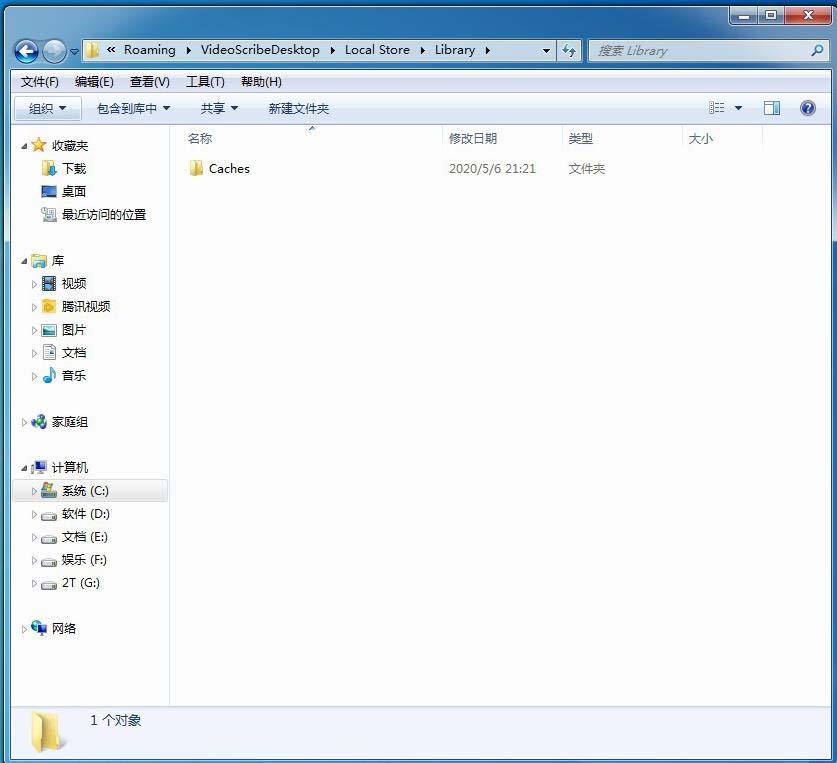The image size is (837, 763).
Task: Click the 网络 network icon
Action: click(38, 628)
